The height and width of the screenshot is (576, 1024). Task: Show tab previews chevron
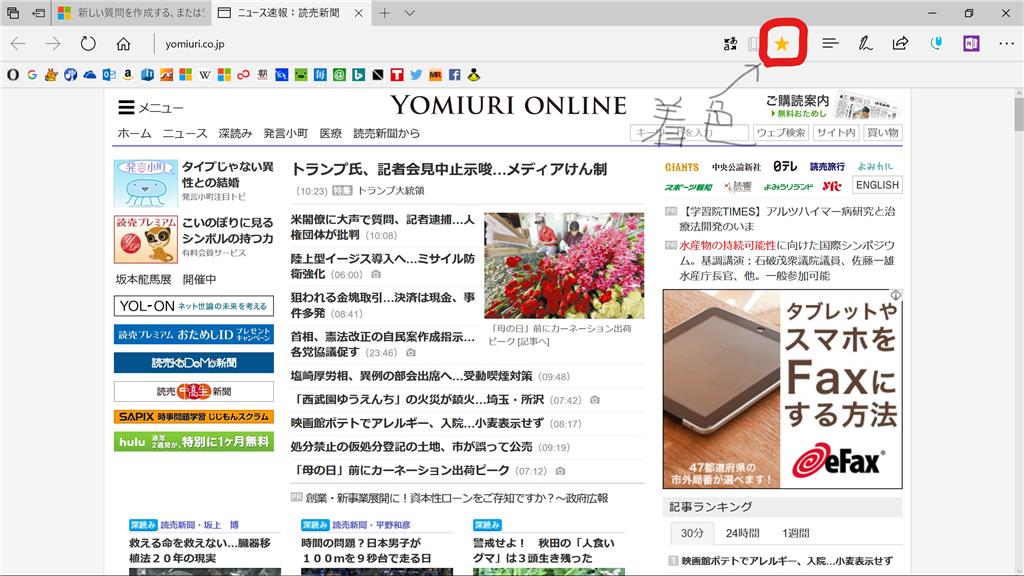[409, 12]
